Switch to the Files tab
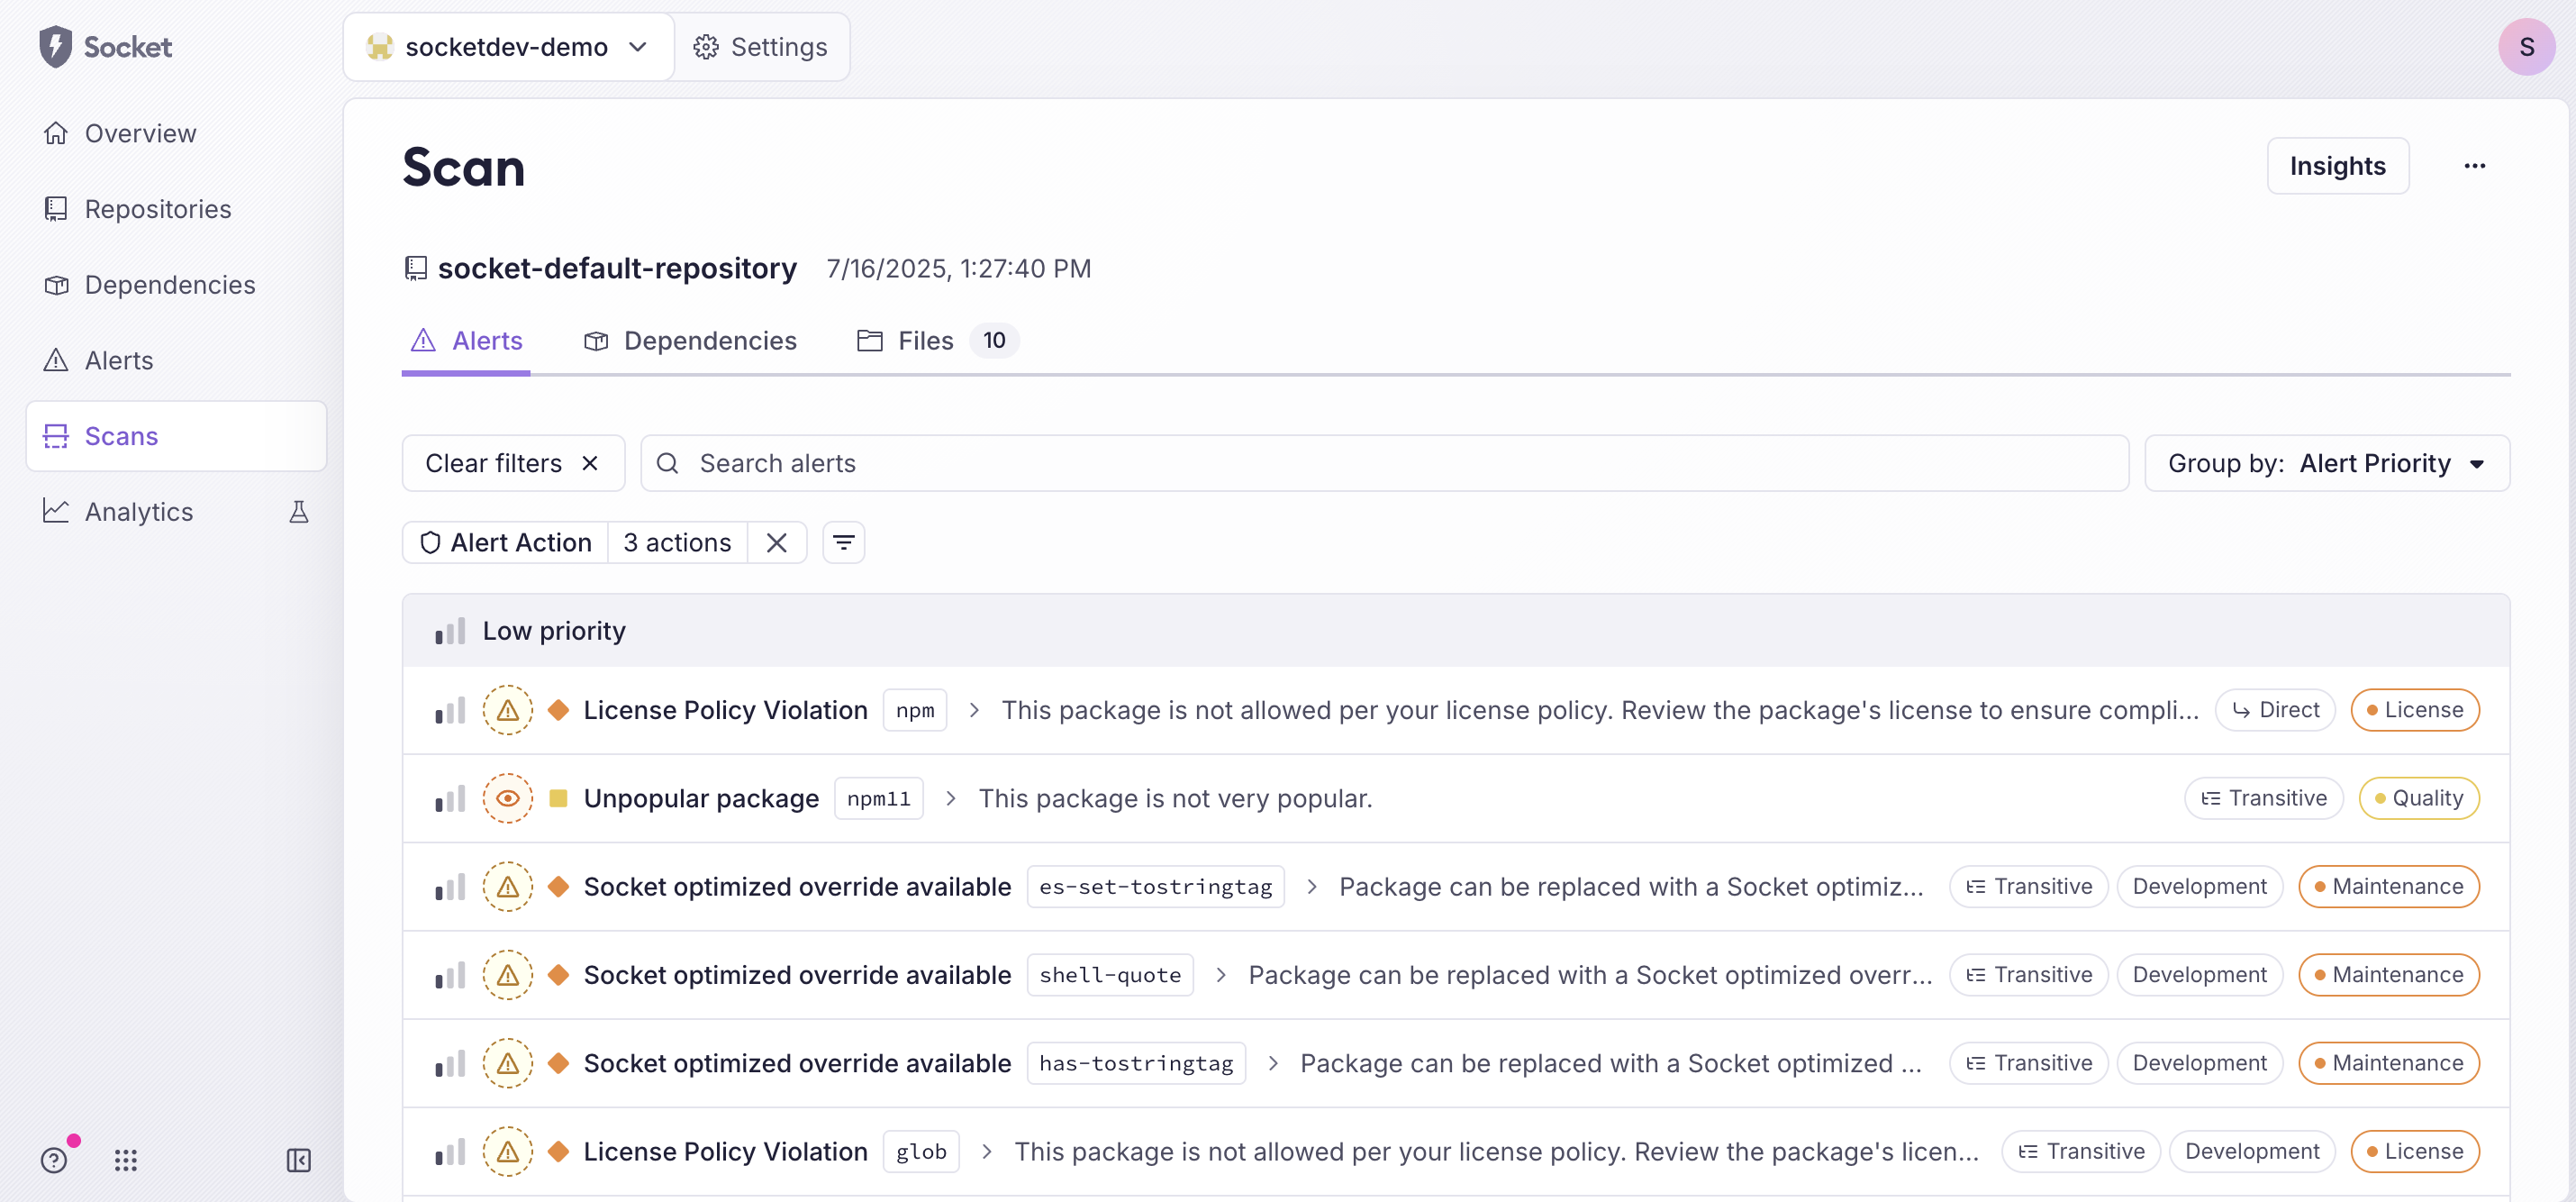This screenshot has width=2576, height=1202. [924, 341]
